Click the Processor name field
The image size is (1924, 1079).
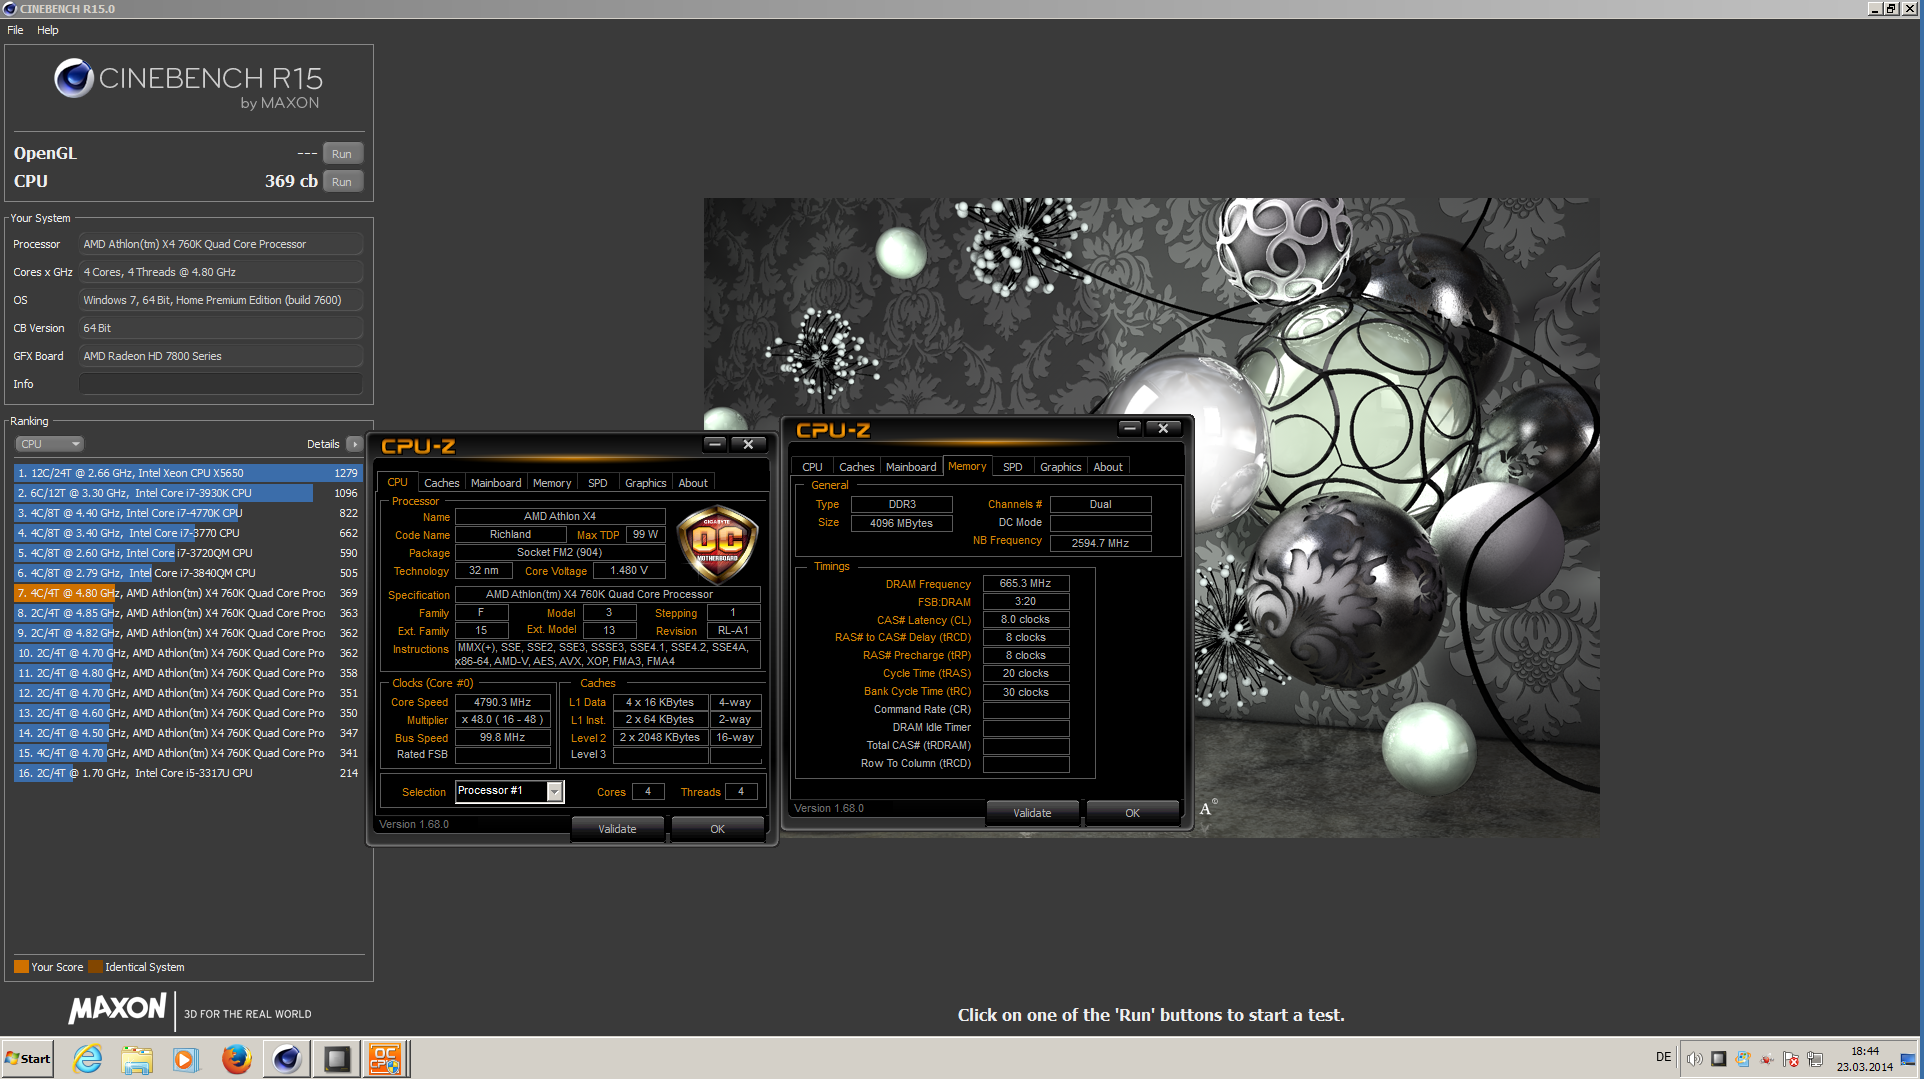tap(221, 244)
